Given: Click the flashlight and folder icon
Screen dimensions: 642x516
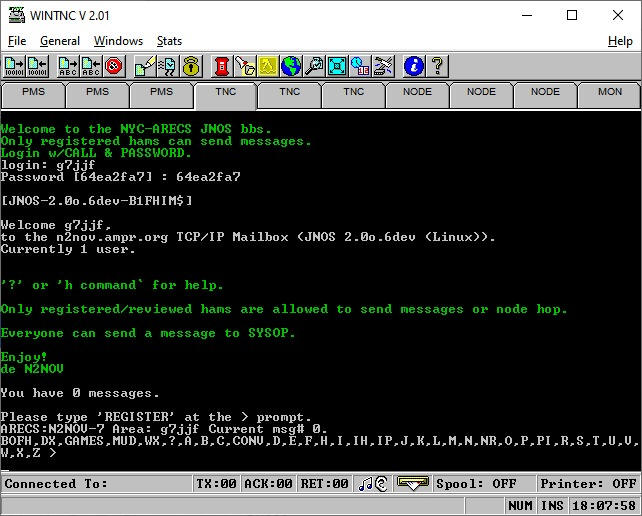Looking at the screenshot, I should point(245,66).
